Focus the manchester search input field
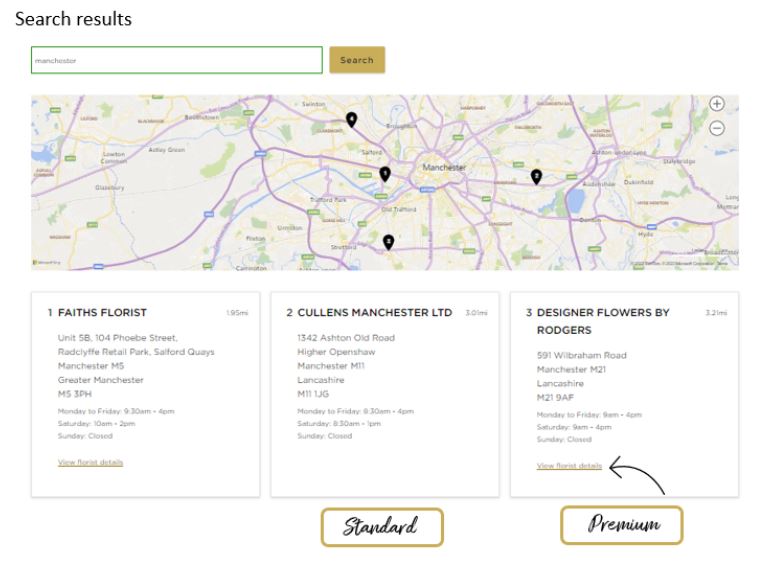The image size is (767, 571). [177, 60]
